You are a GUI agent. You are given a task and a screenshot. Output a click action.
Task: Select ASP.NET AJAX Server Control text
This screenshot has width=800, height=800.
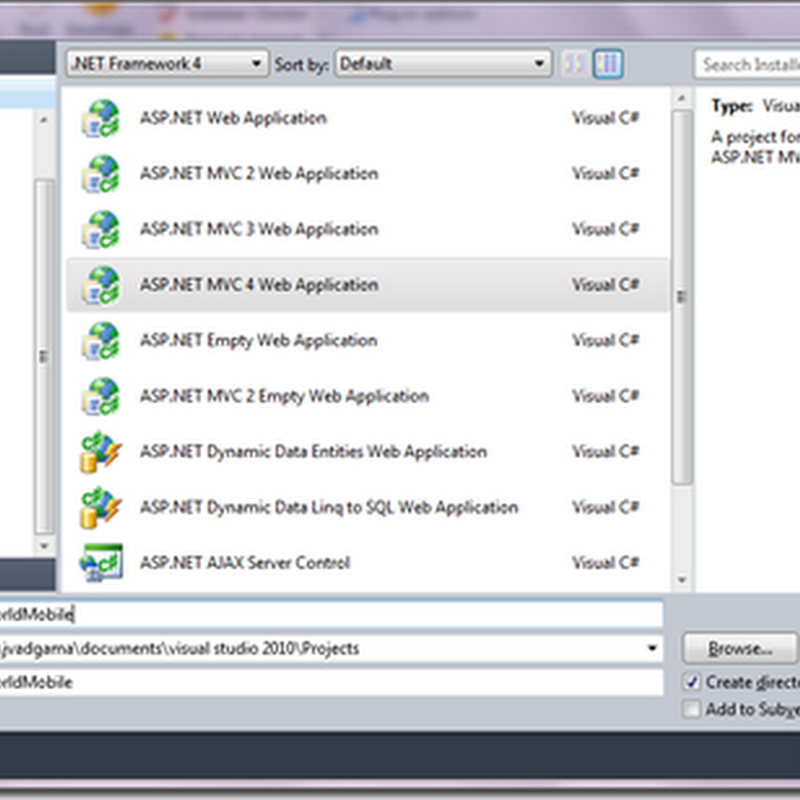[245, 563]
